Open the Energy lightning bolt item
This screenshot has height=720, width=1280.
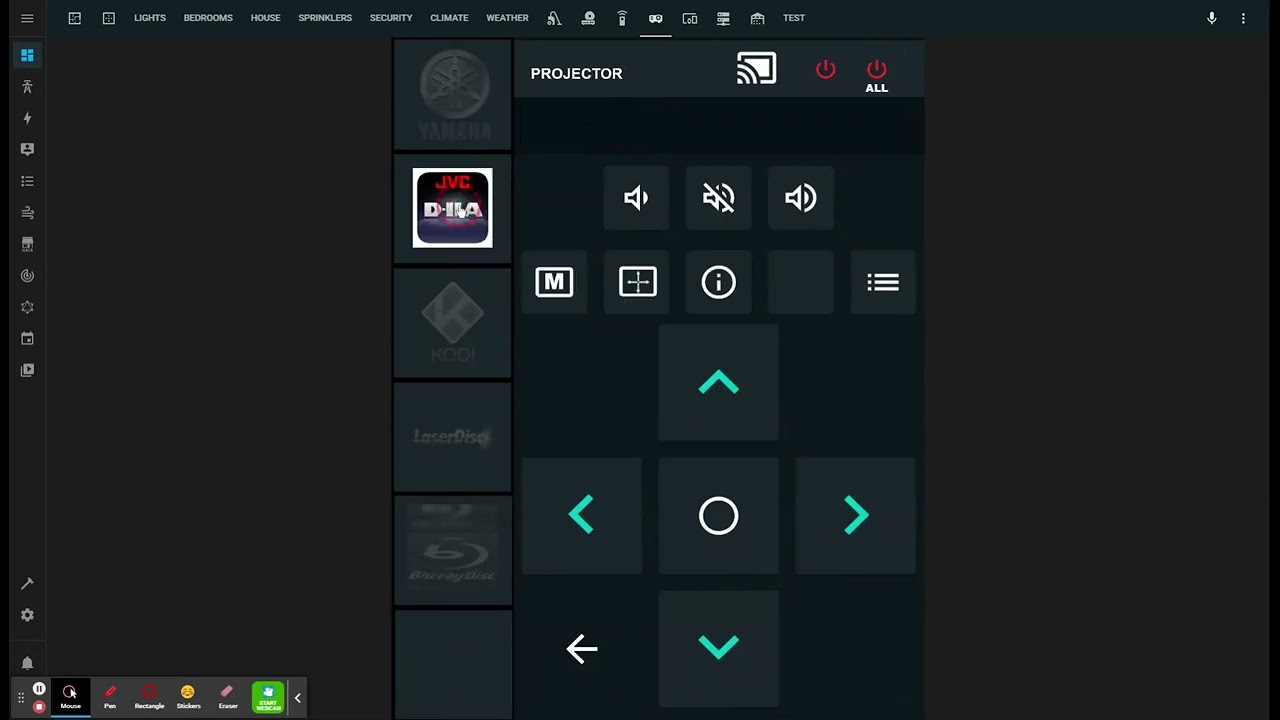(x=27, y=118)
